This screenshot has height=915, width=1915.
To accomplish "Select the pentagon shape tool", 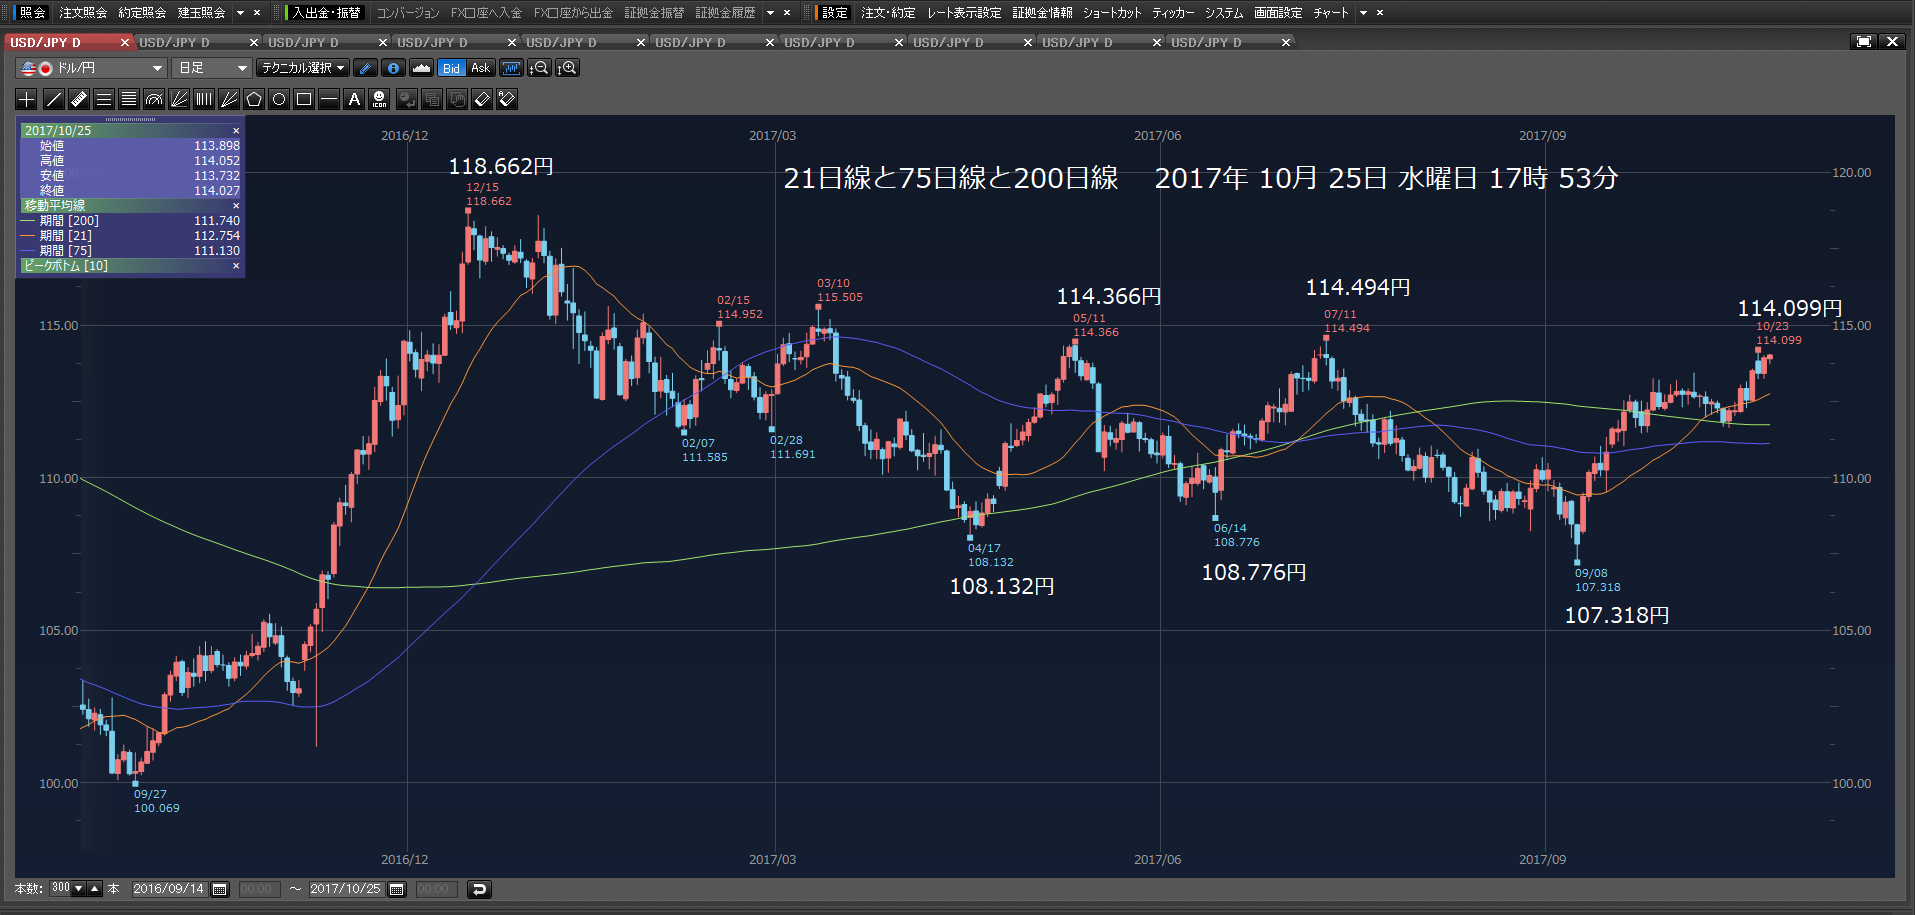I will [254, 99].
